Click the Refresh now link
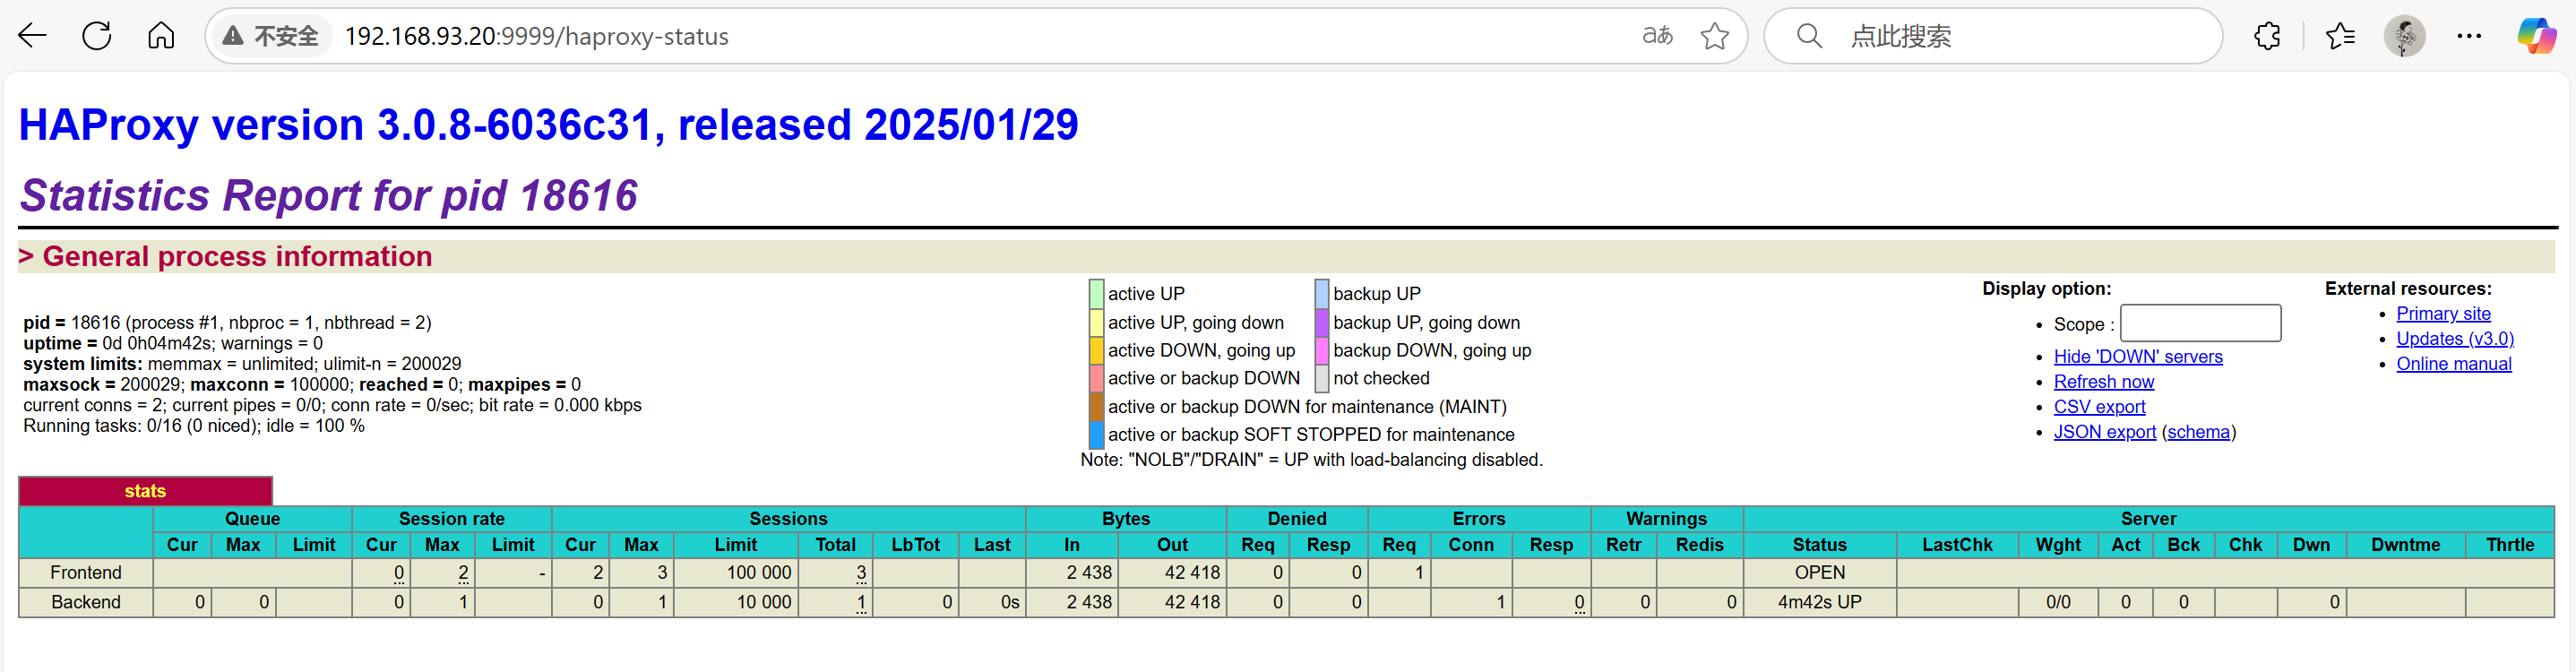The image size is (2576, 672). point(2104,382)
